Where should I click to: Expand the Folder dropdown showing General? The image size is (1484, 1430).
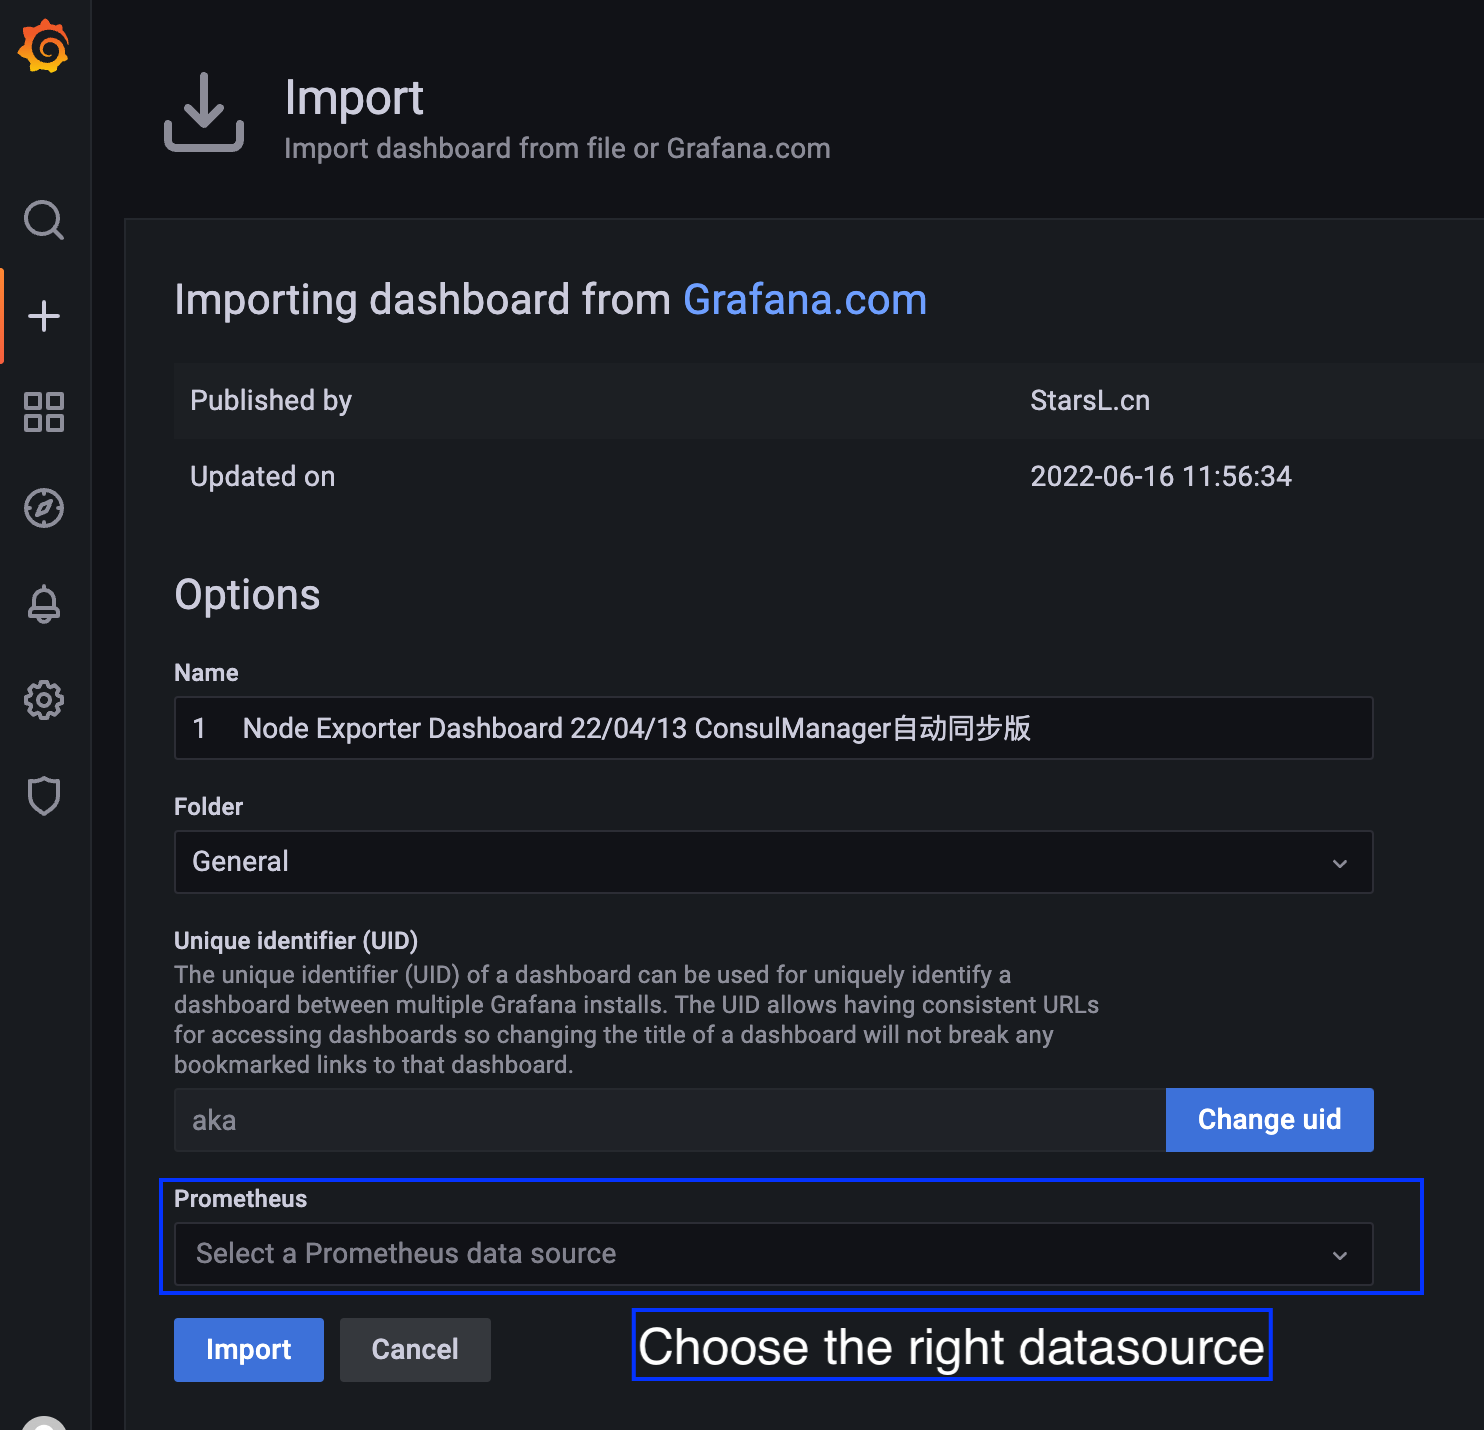point(773,862)
